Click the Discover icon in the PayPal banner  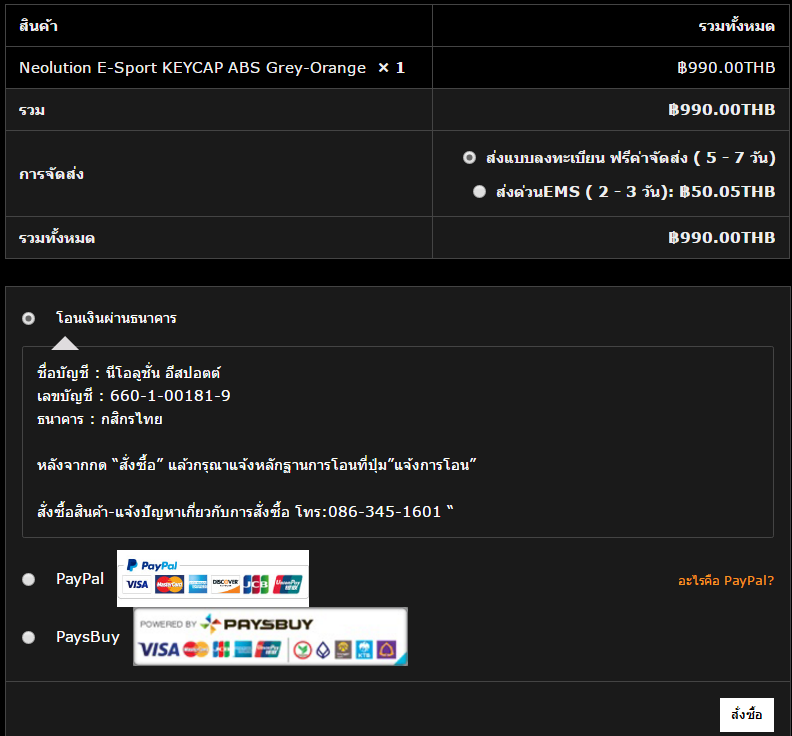226,584
